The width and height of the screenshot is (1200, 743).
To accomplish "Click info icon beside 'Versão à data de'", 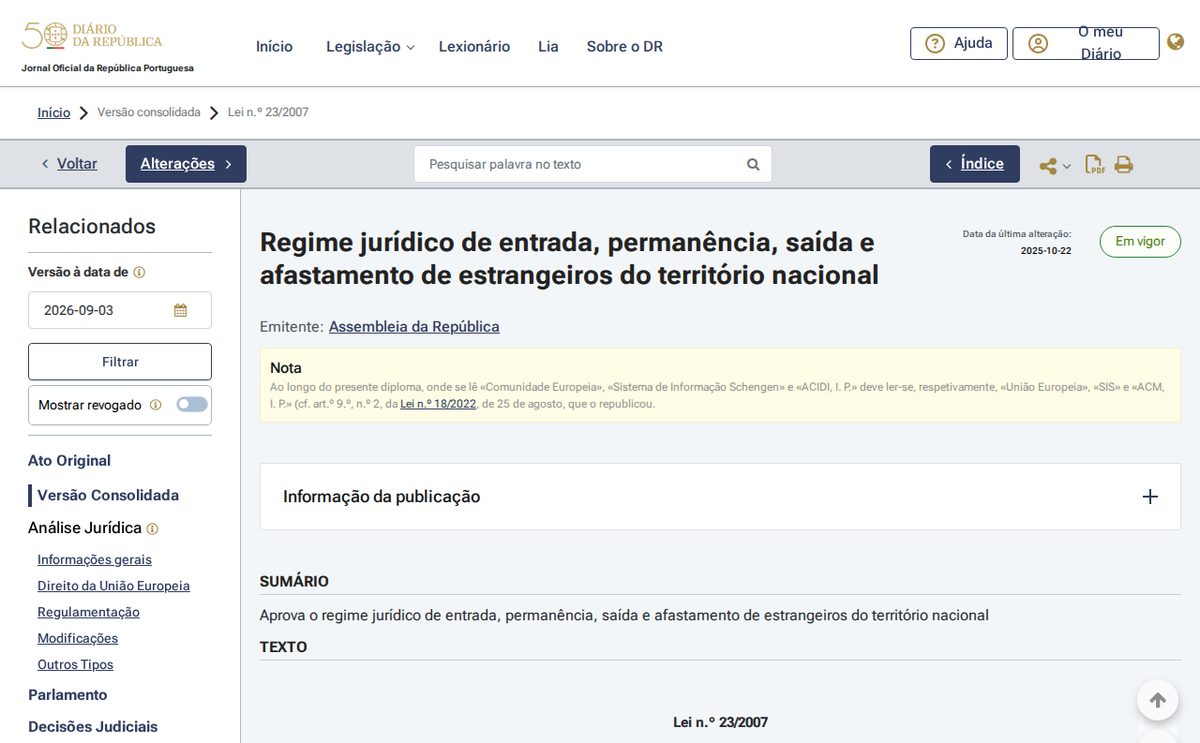I will pos(140,272).
